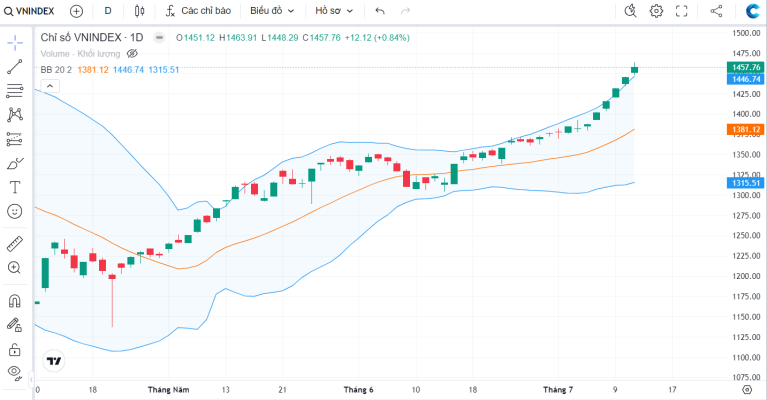Viewport: 767px width, 400px height.
Task: Select the measure ruler tool
Action: [x=15, y=244]
